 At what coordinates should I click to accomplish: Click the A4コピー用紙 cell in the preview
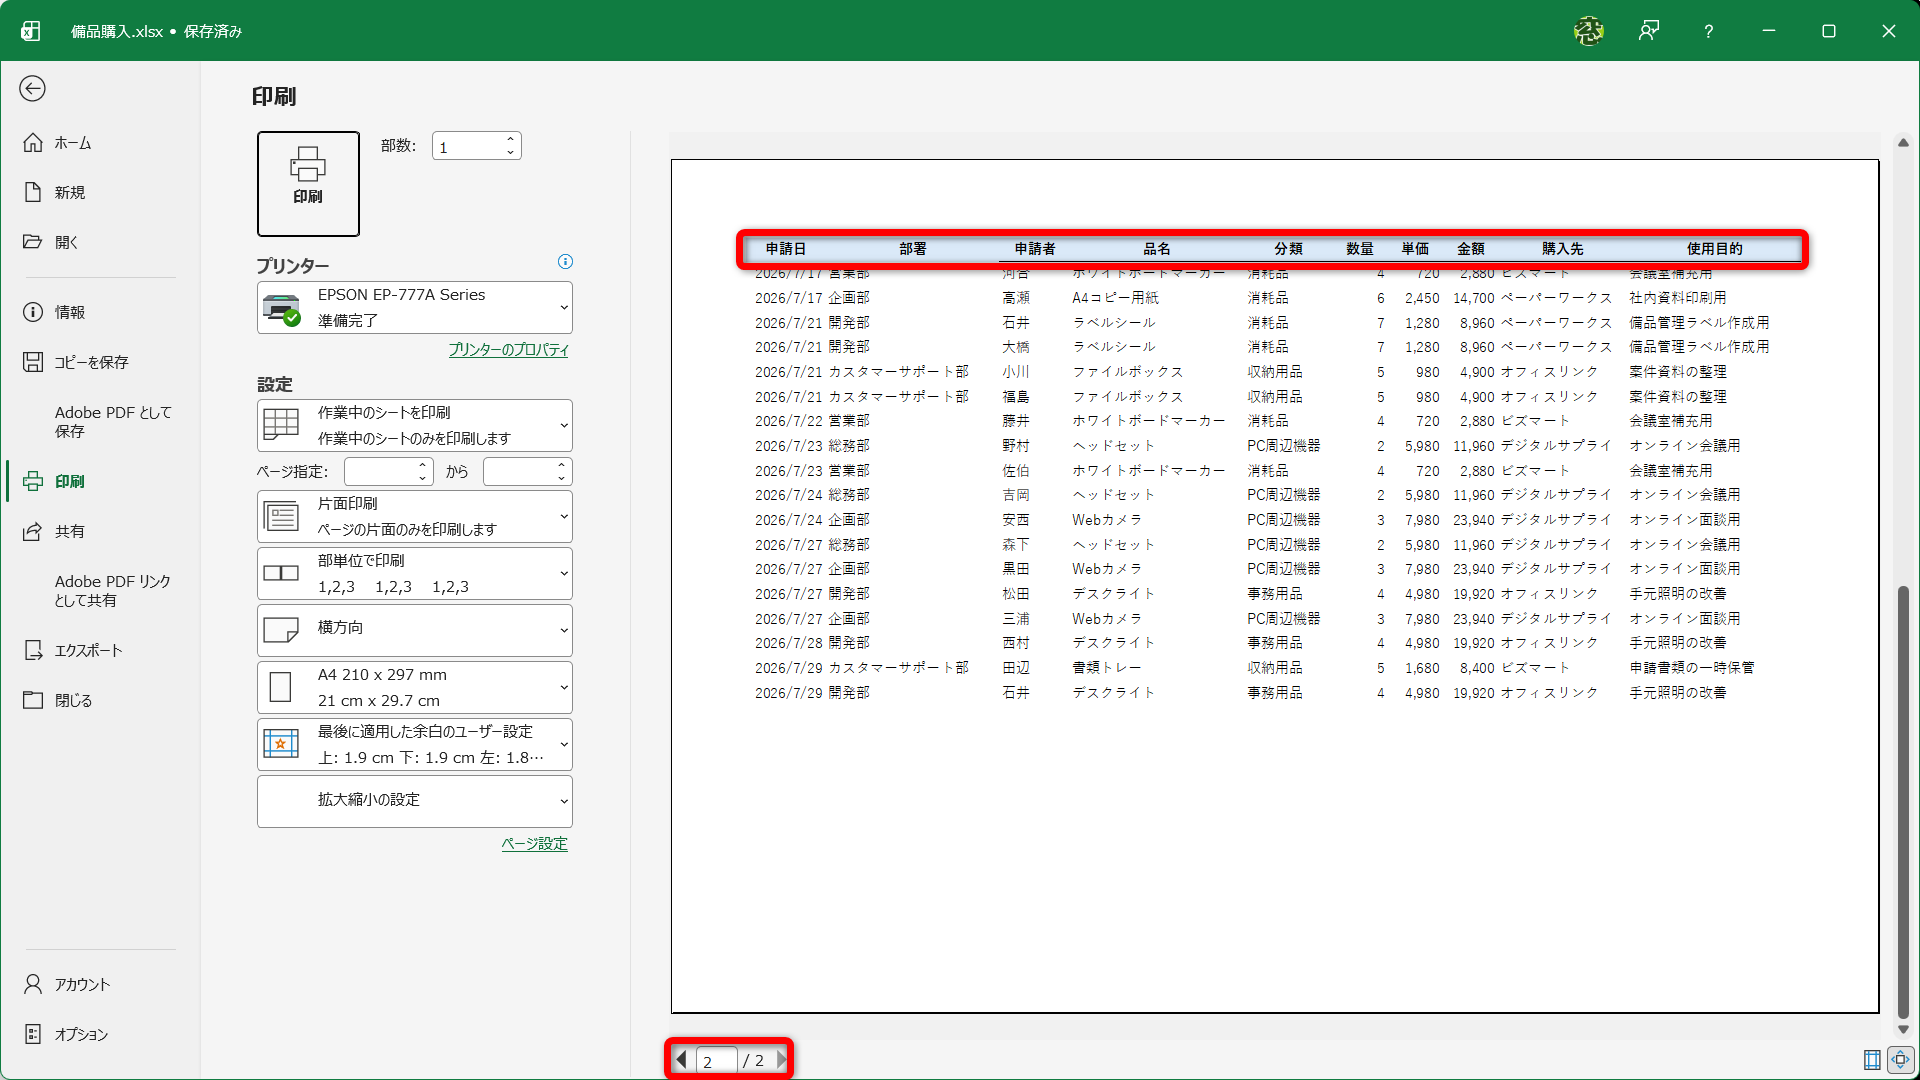click(1115, 298)
